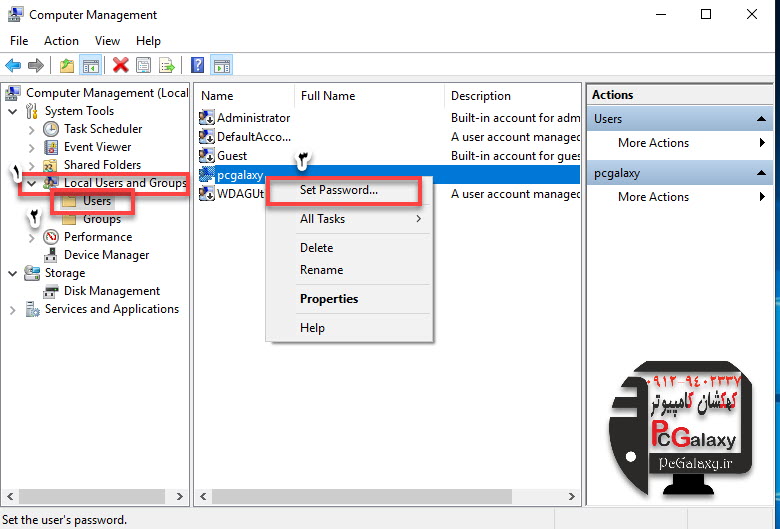
Task: Open the Action menu
Action: click(x=61, y=41)
